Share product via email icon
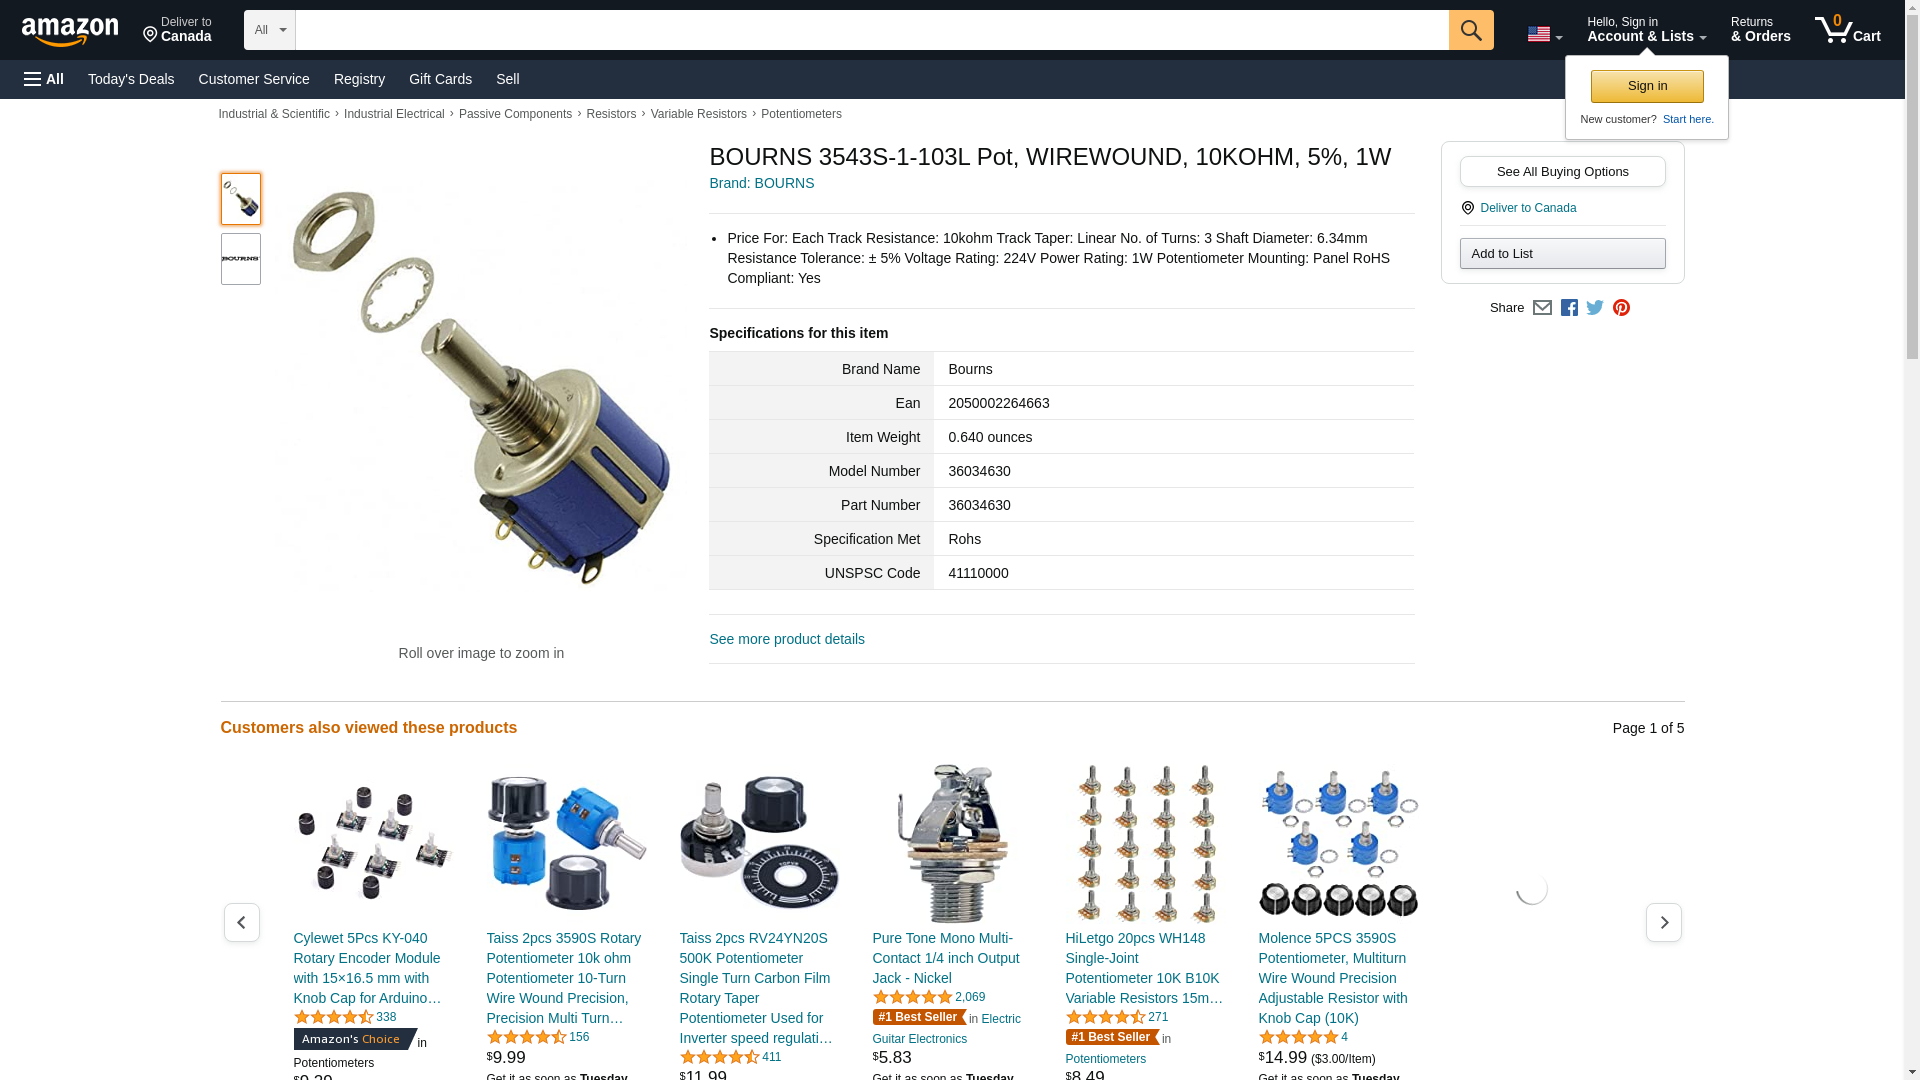 pyautogui.click(x=1542, y=308)
